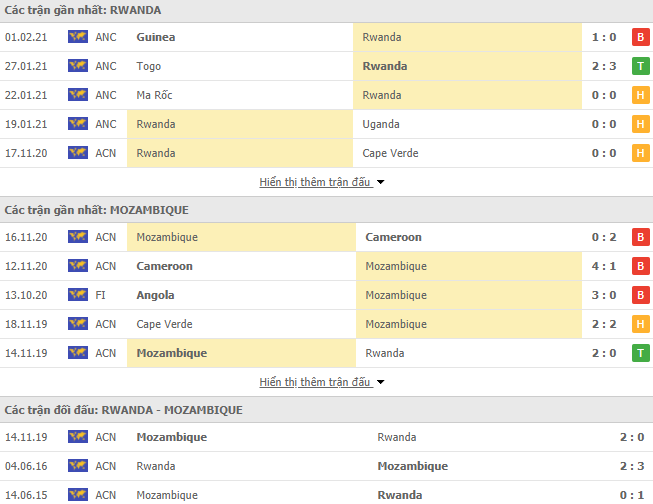The height and width of the screenshot is (504, 653).
Task: Click the flag icon on the Ma Rốc row
Action: pyautogui.click(x=78, y=95)
